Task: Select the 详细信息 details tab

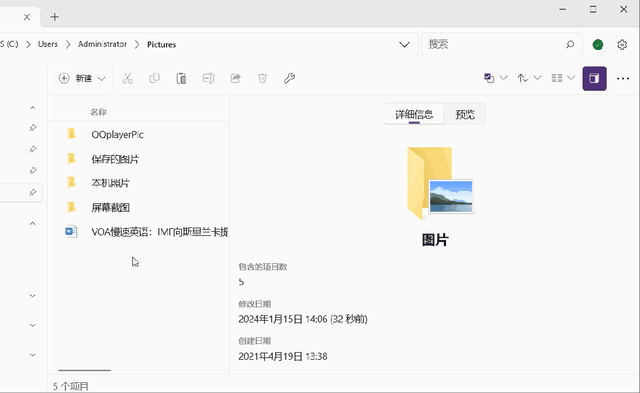Action: tap(414, 114)
